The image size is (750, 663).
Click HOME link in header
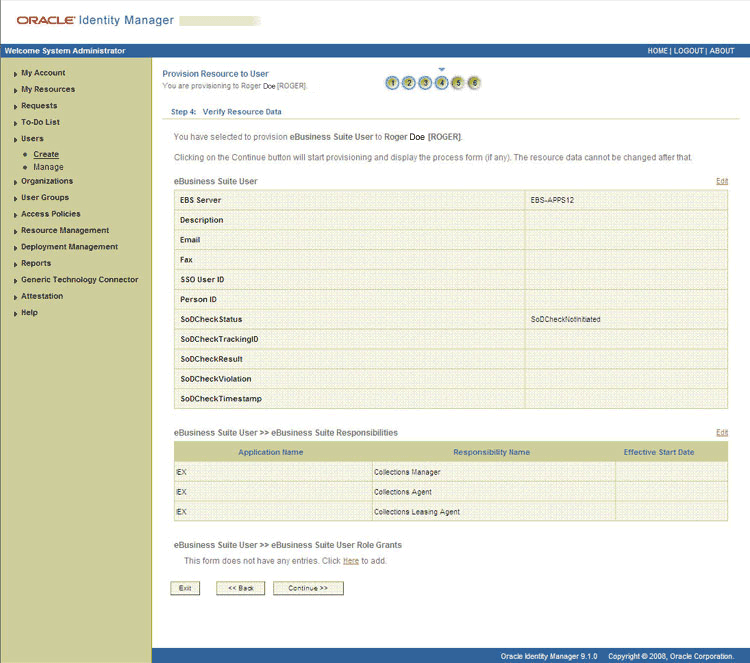tap(658, 51)
